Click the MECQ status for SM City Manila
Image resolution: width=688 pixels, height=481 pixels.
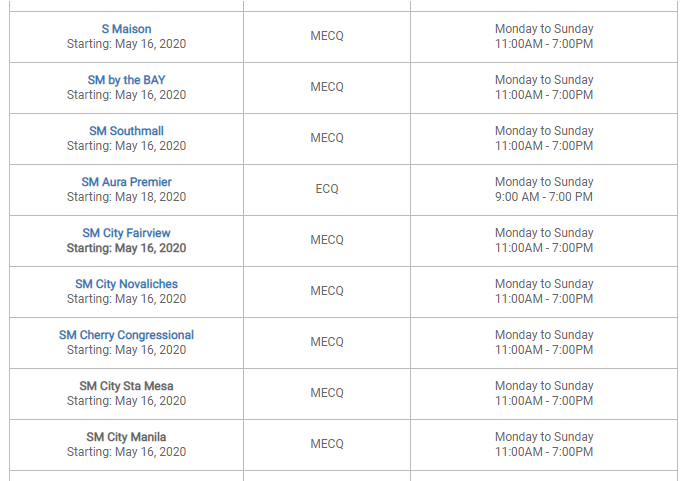tap(327, 444)
